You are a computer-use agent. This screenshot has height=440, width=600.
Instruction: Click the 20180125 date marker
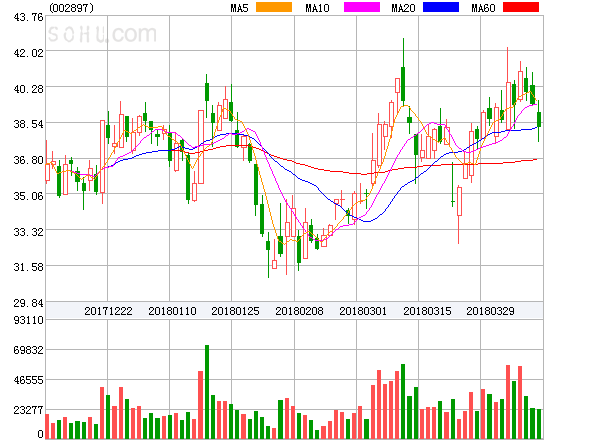[235, 311]
